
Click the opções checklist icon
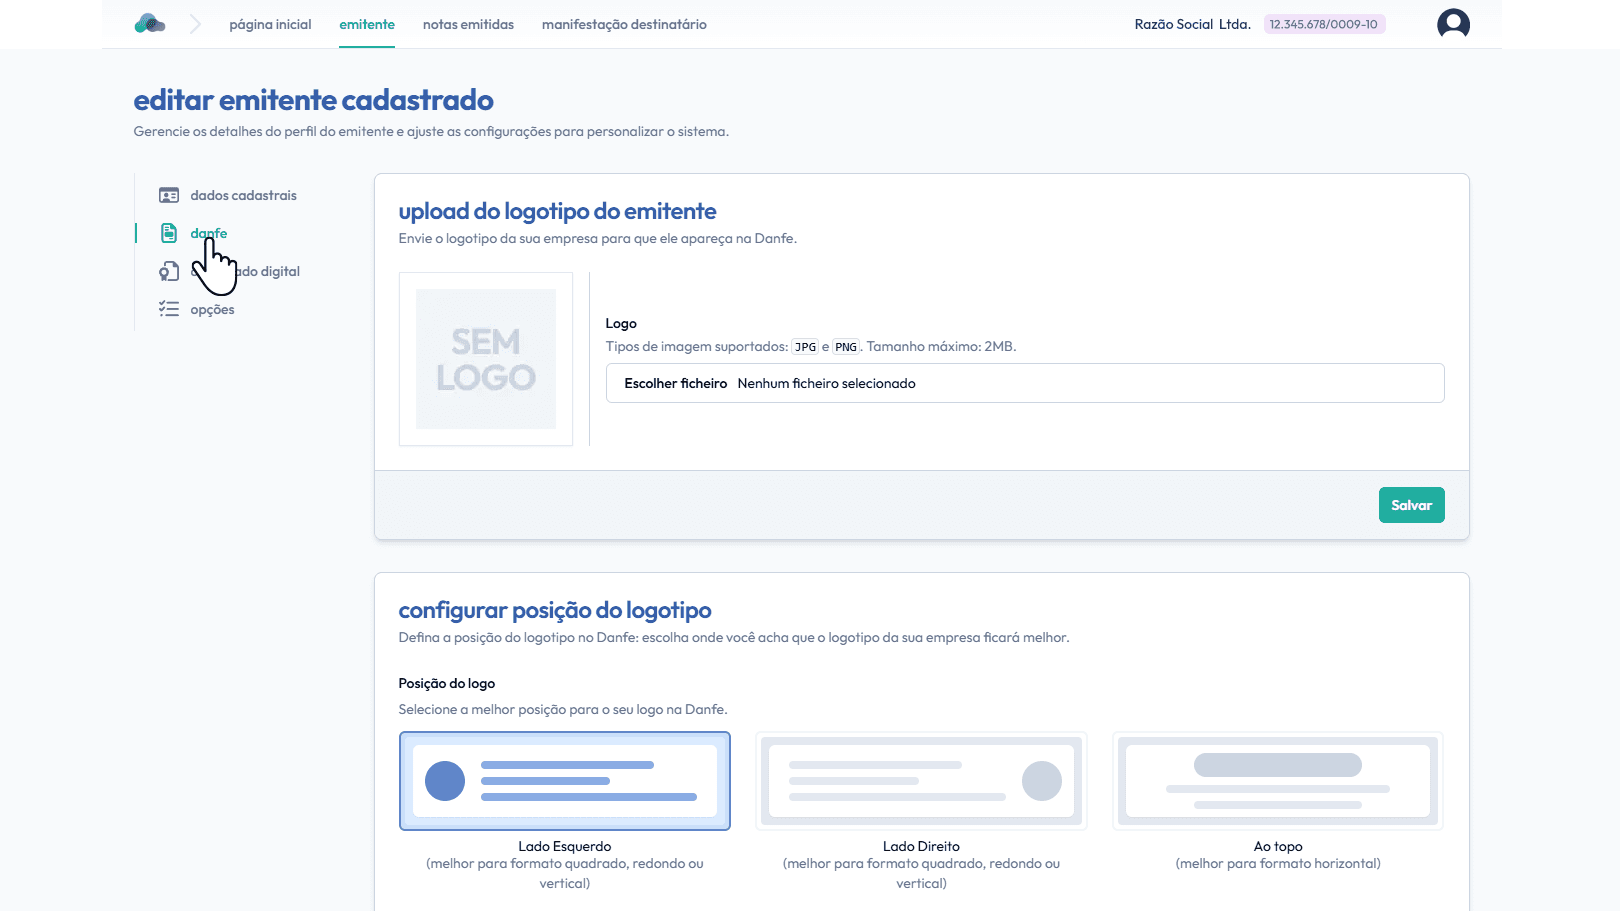169,309
